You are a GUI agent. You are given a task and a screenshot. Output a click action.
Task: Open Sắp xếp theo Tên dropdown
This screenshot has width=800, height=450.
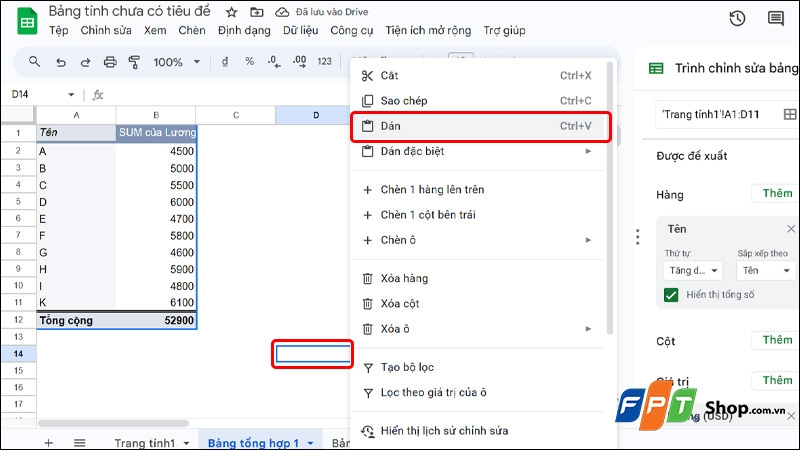pyautogui.click(x=766, y=270)
